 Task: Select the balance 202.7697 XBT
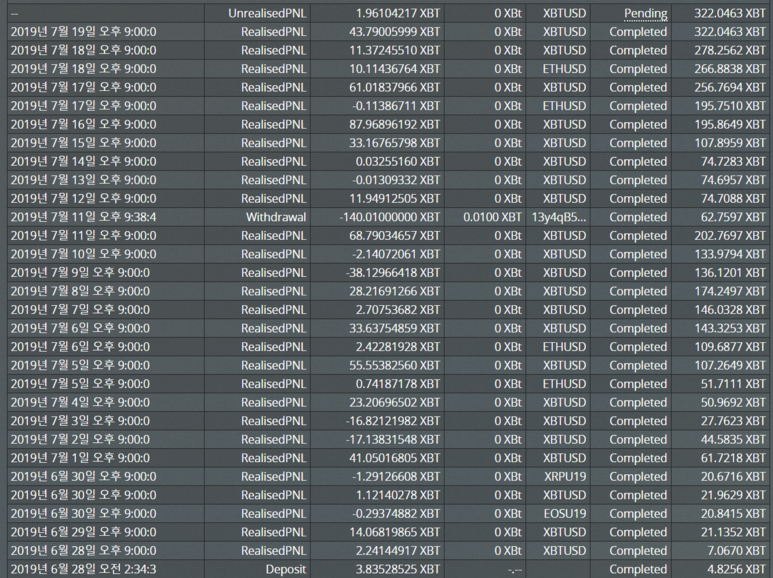click(730, 236)
